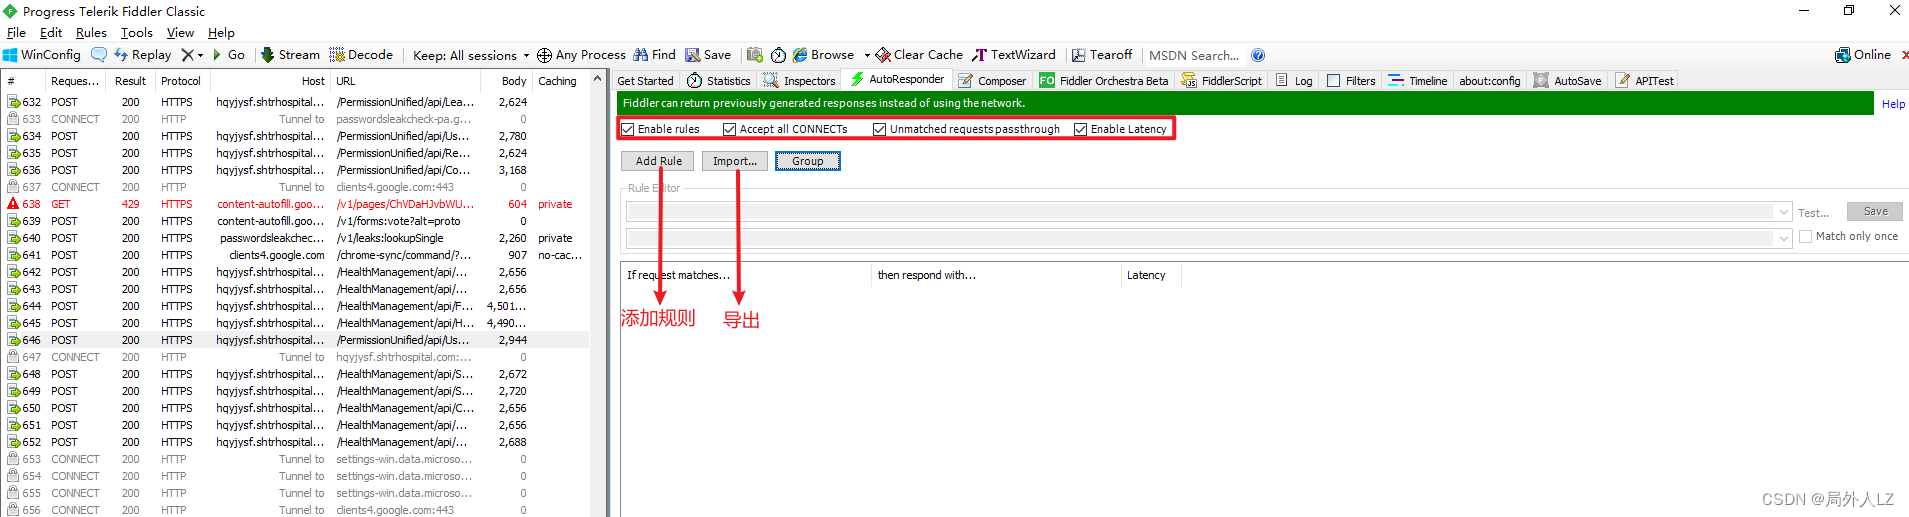Viewport: 1909px width, 517px height.
Task: Open the FiddlerScript tab
Action: (x=1222, y=81)
